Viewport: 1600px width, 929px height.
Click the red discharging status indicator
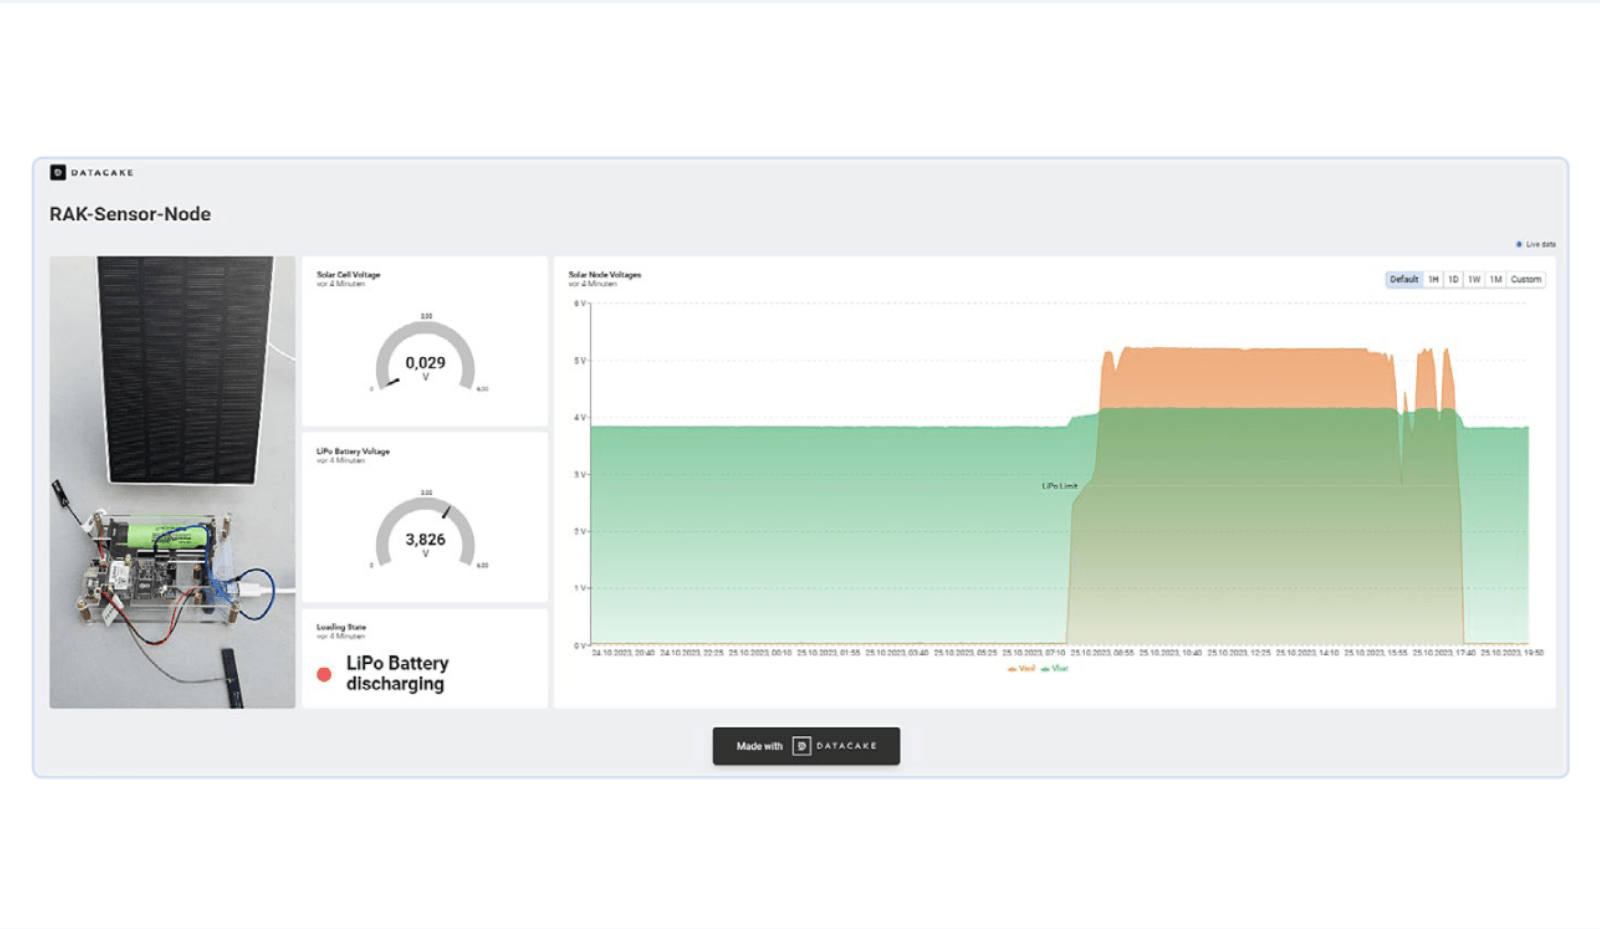coord(324,674)
